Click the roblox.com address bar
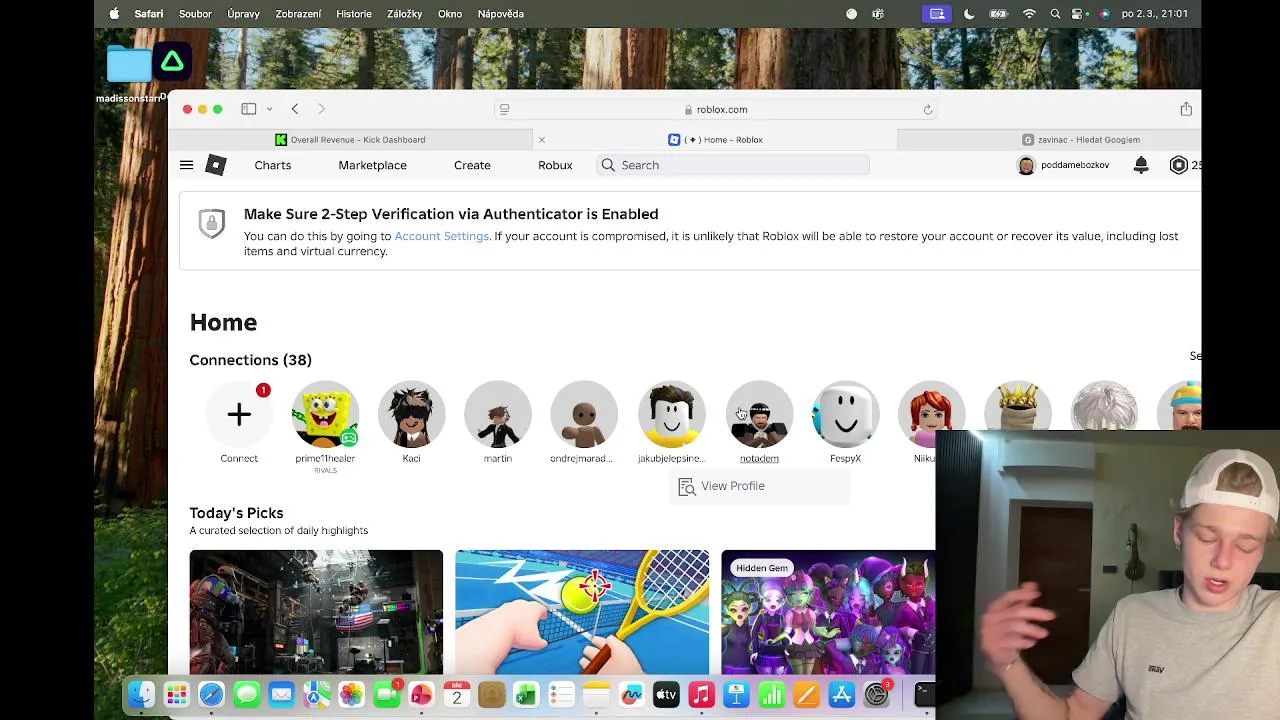Image resolution: width=1280 pixels, height=720 pixels. [716, 109]
